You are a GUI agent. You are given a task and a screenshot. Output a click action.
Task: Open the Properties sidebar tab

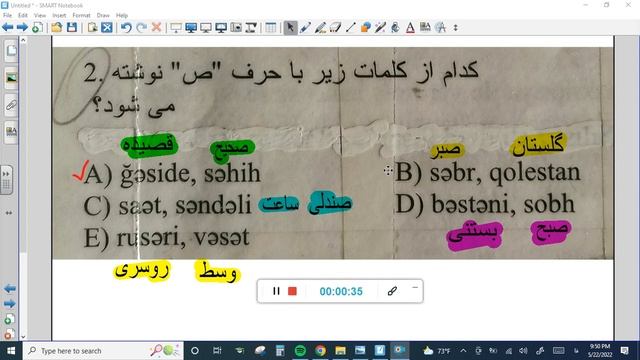click(x=11, y=131)
